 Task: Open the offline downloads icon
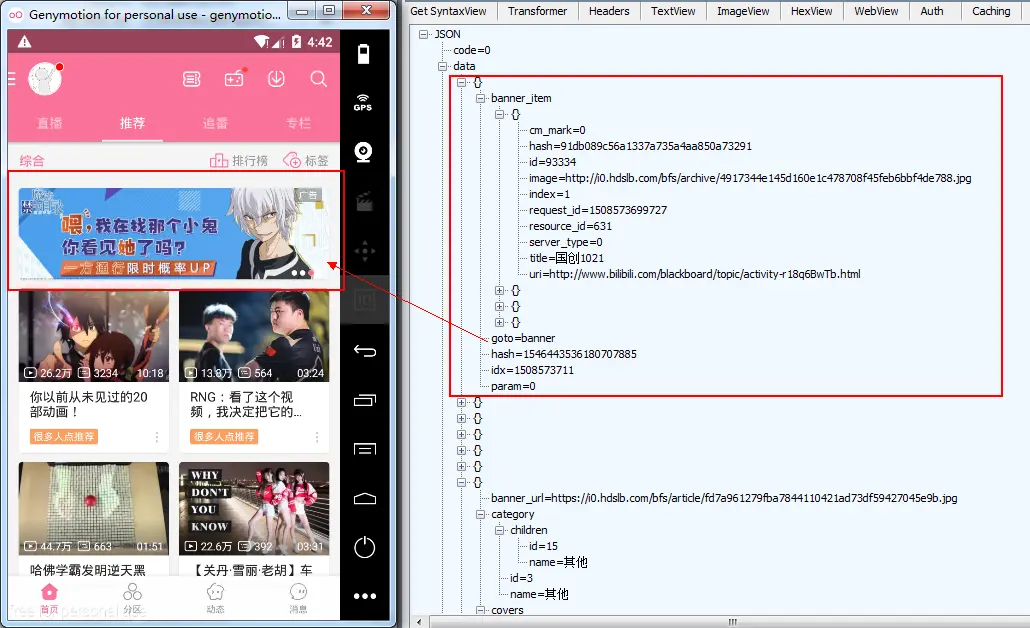[x=277, y=79]
